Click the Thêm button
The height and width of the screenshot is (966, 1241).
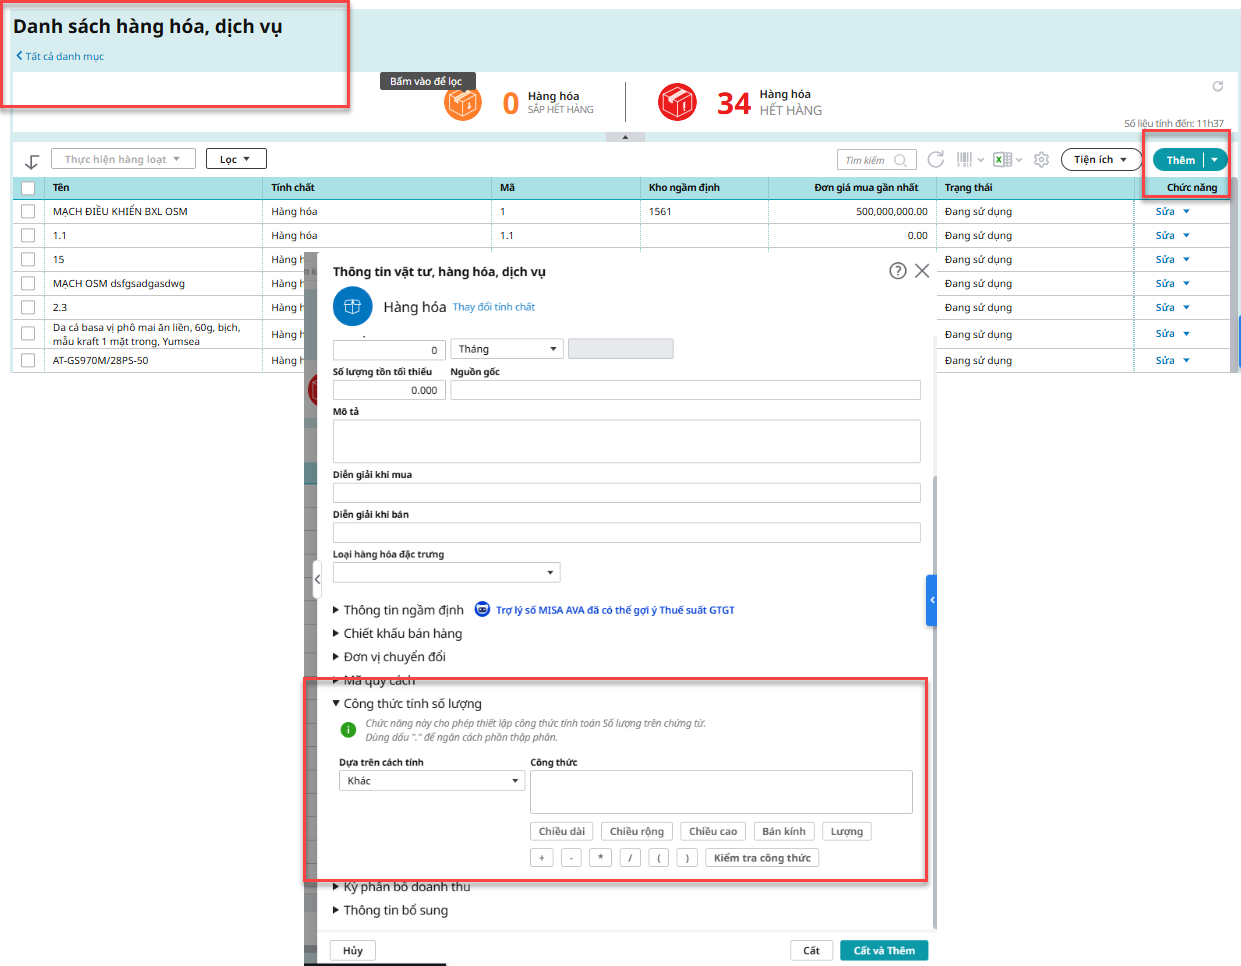(x=1180, y=160)
